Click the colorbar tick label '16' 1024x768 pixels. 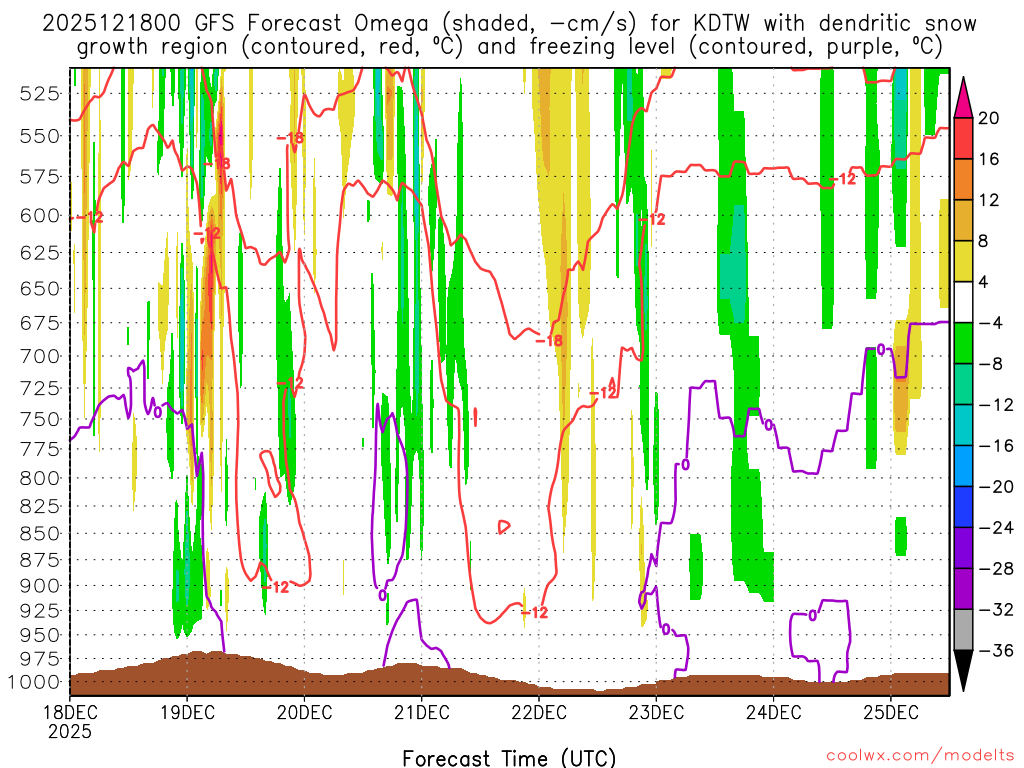click(989, 159)
